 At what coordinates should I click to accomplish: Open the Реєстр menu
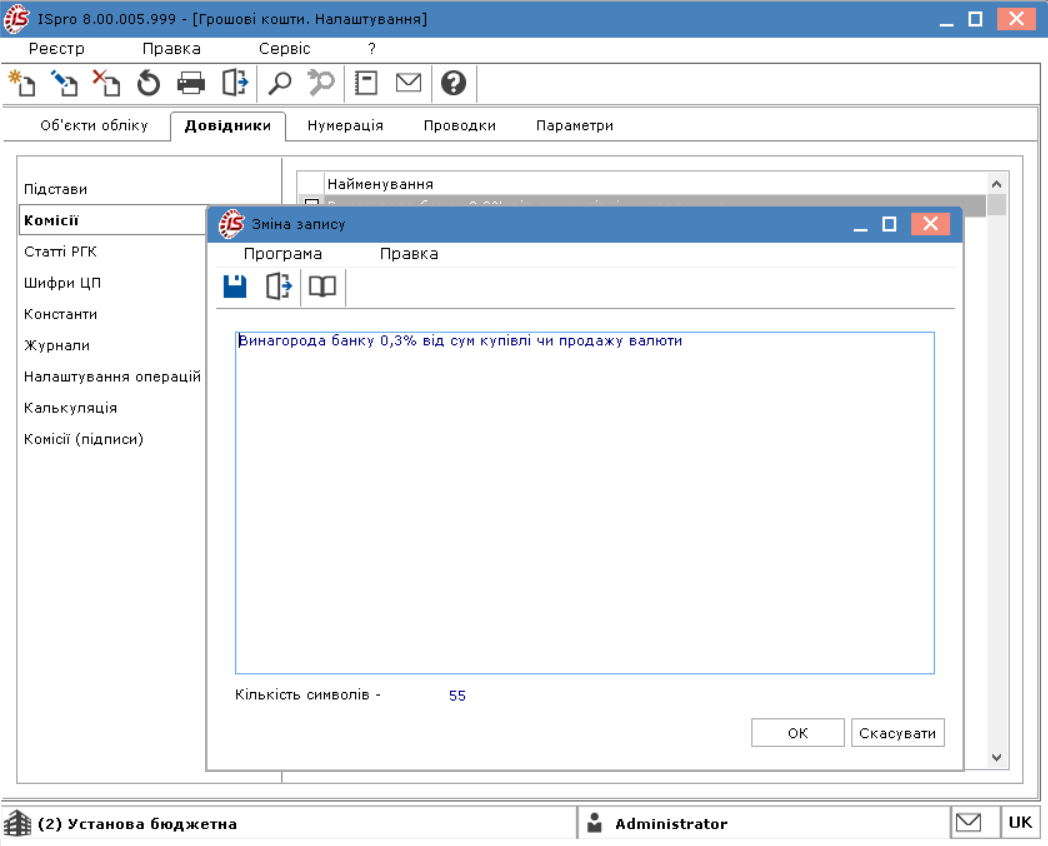pos(57,49)
